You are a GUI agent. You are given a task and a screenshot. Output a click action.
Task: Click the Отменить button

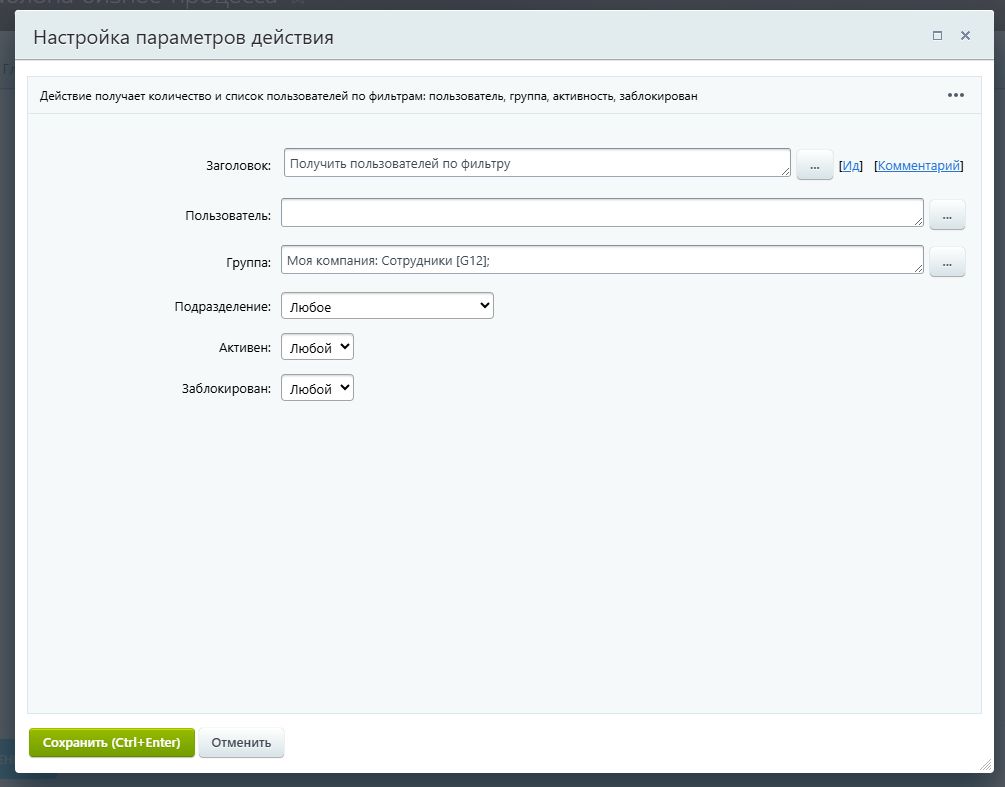[241, 743]
